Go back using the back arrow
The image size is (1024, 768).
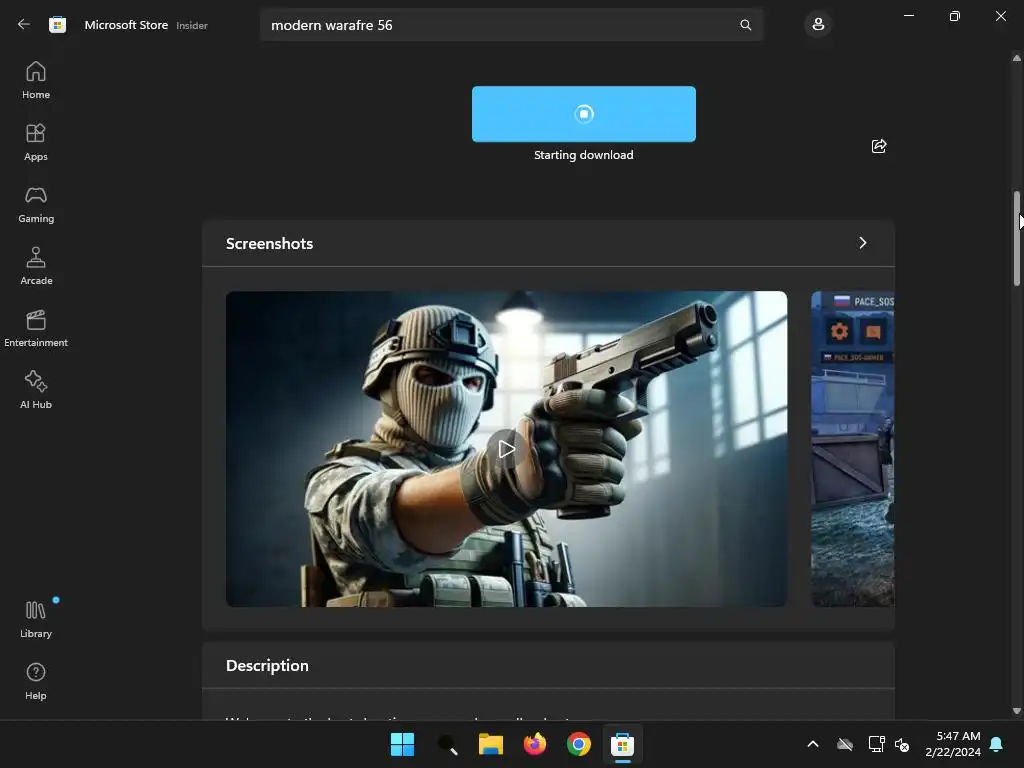click(x=24, y=24)
